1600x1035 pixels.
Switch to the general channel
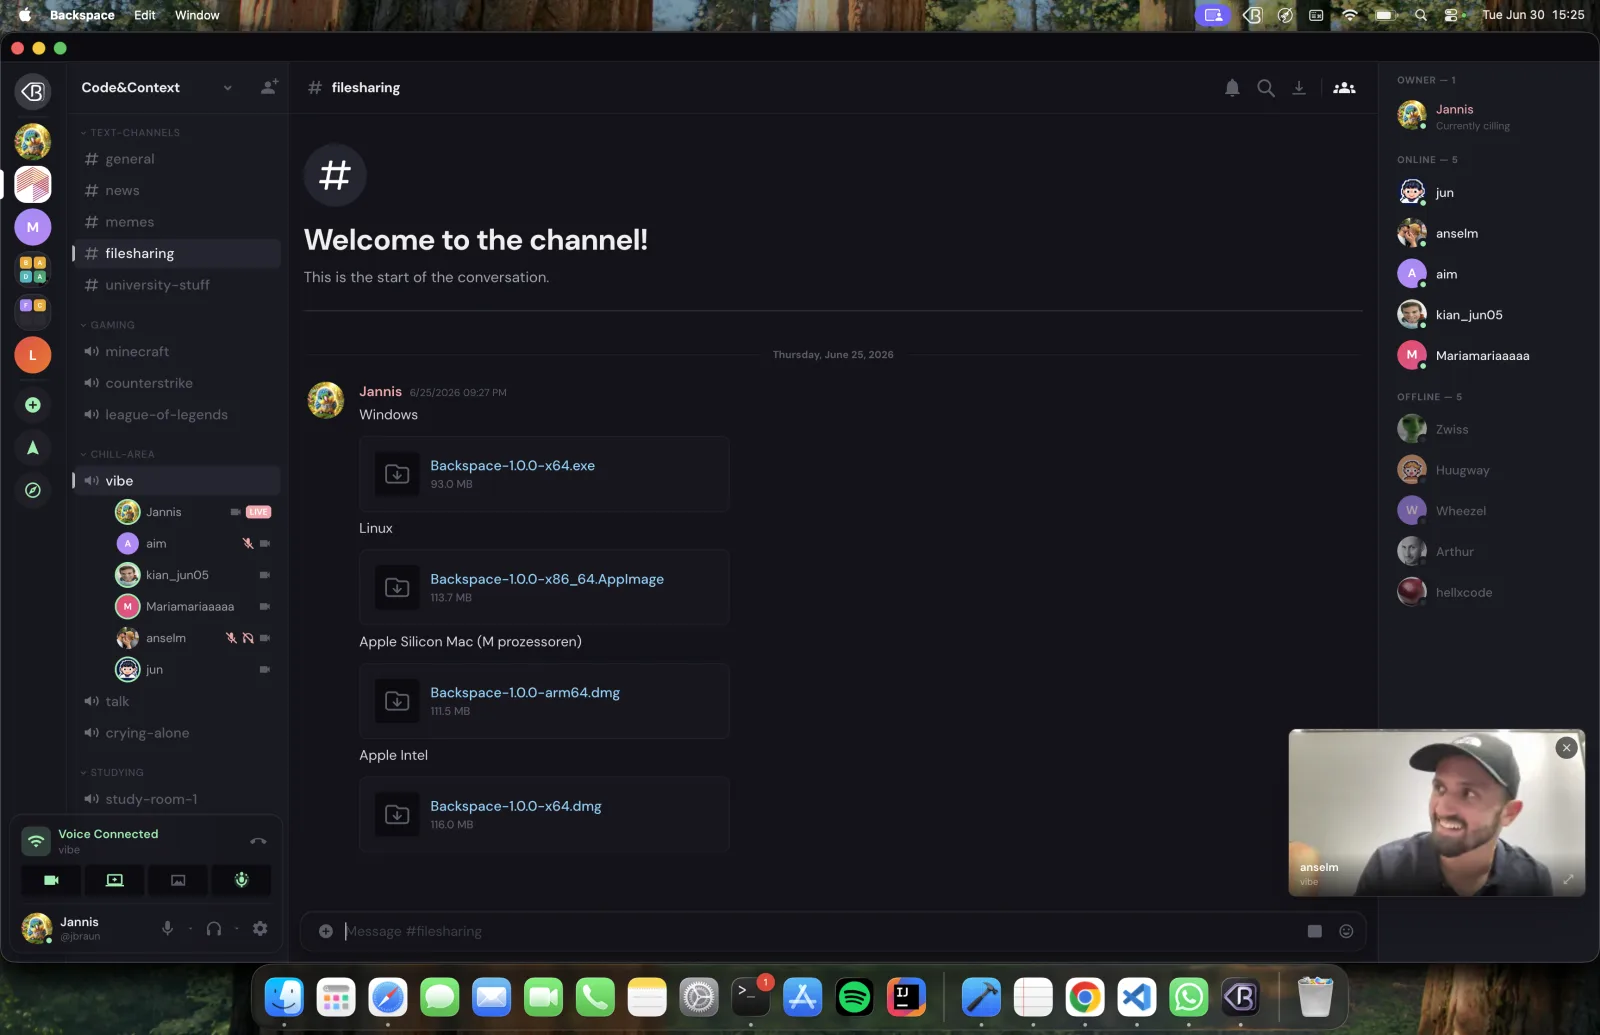click(x=176, y=159)
